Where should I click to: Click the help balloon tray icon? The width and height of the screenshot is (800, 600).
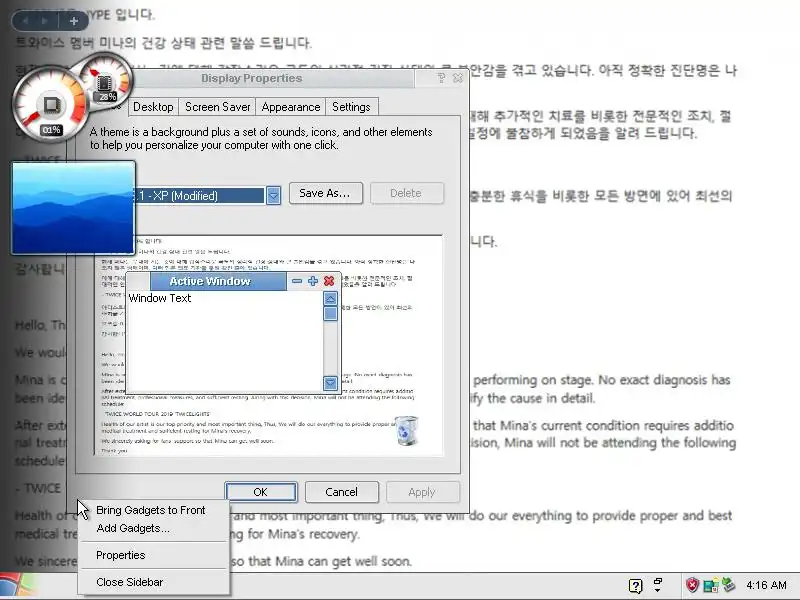635,586
